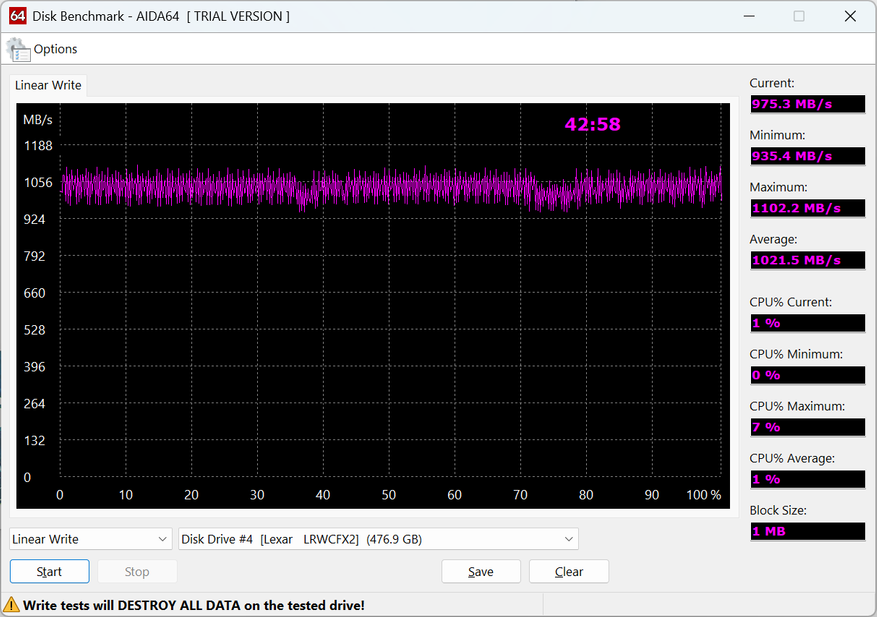Click the Start button
Screen dimensions: 877x617
click(50, 572)
